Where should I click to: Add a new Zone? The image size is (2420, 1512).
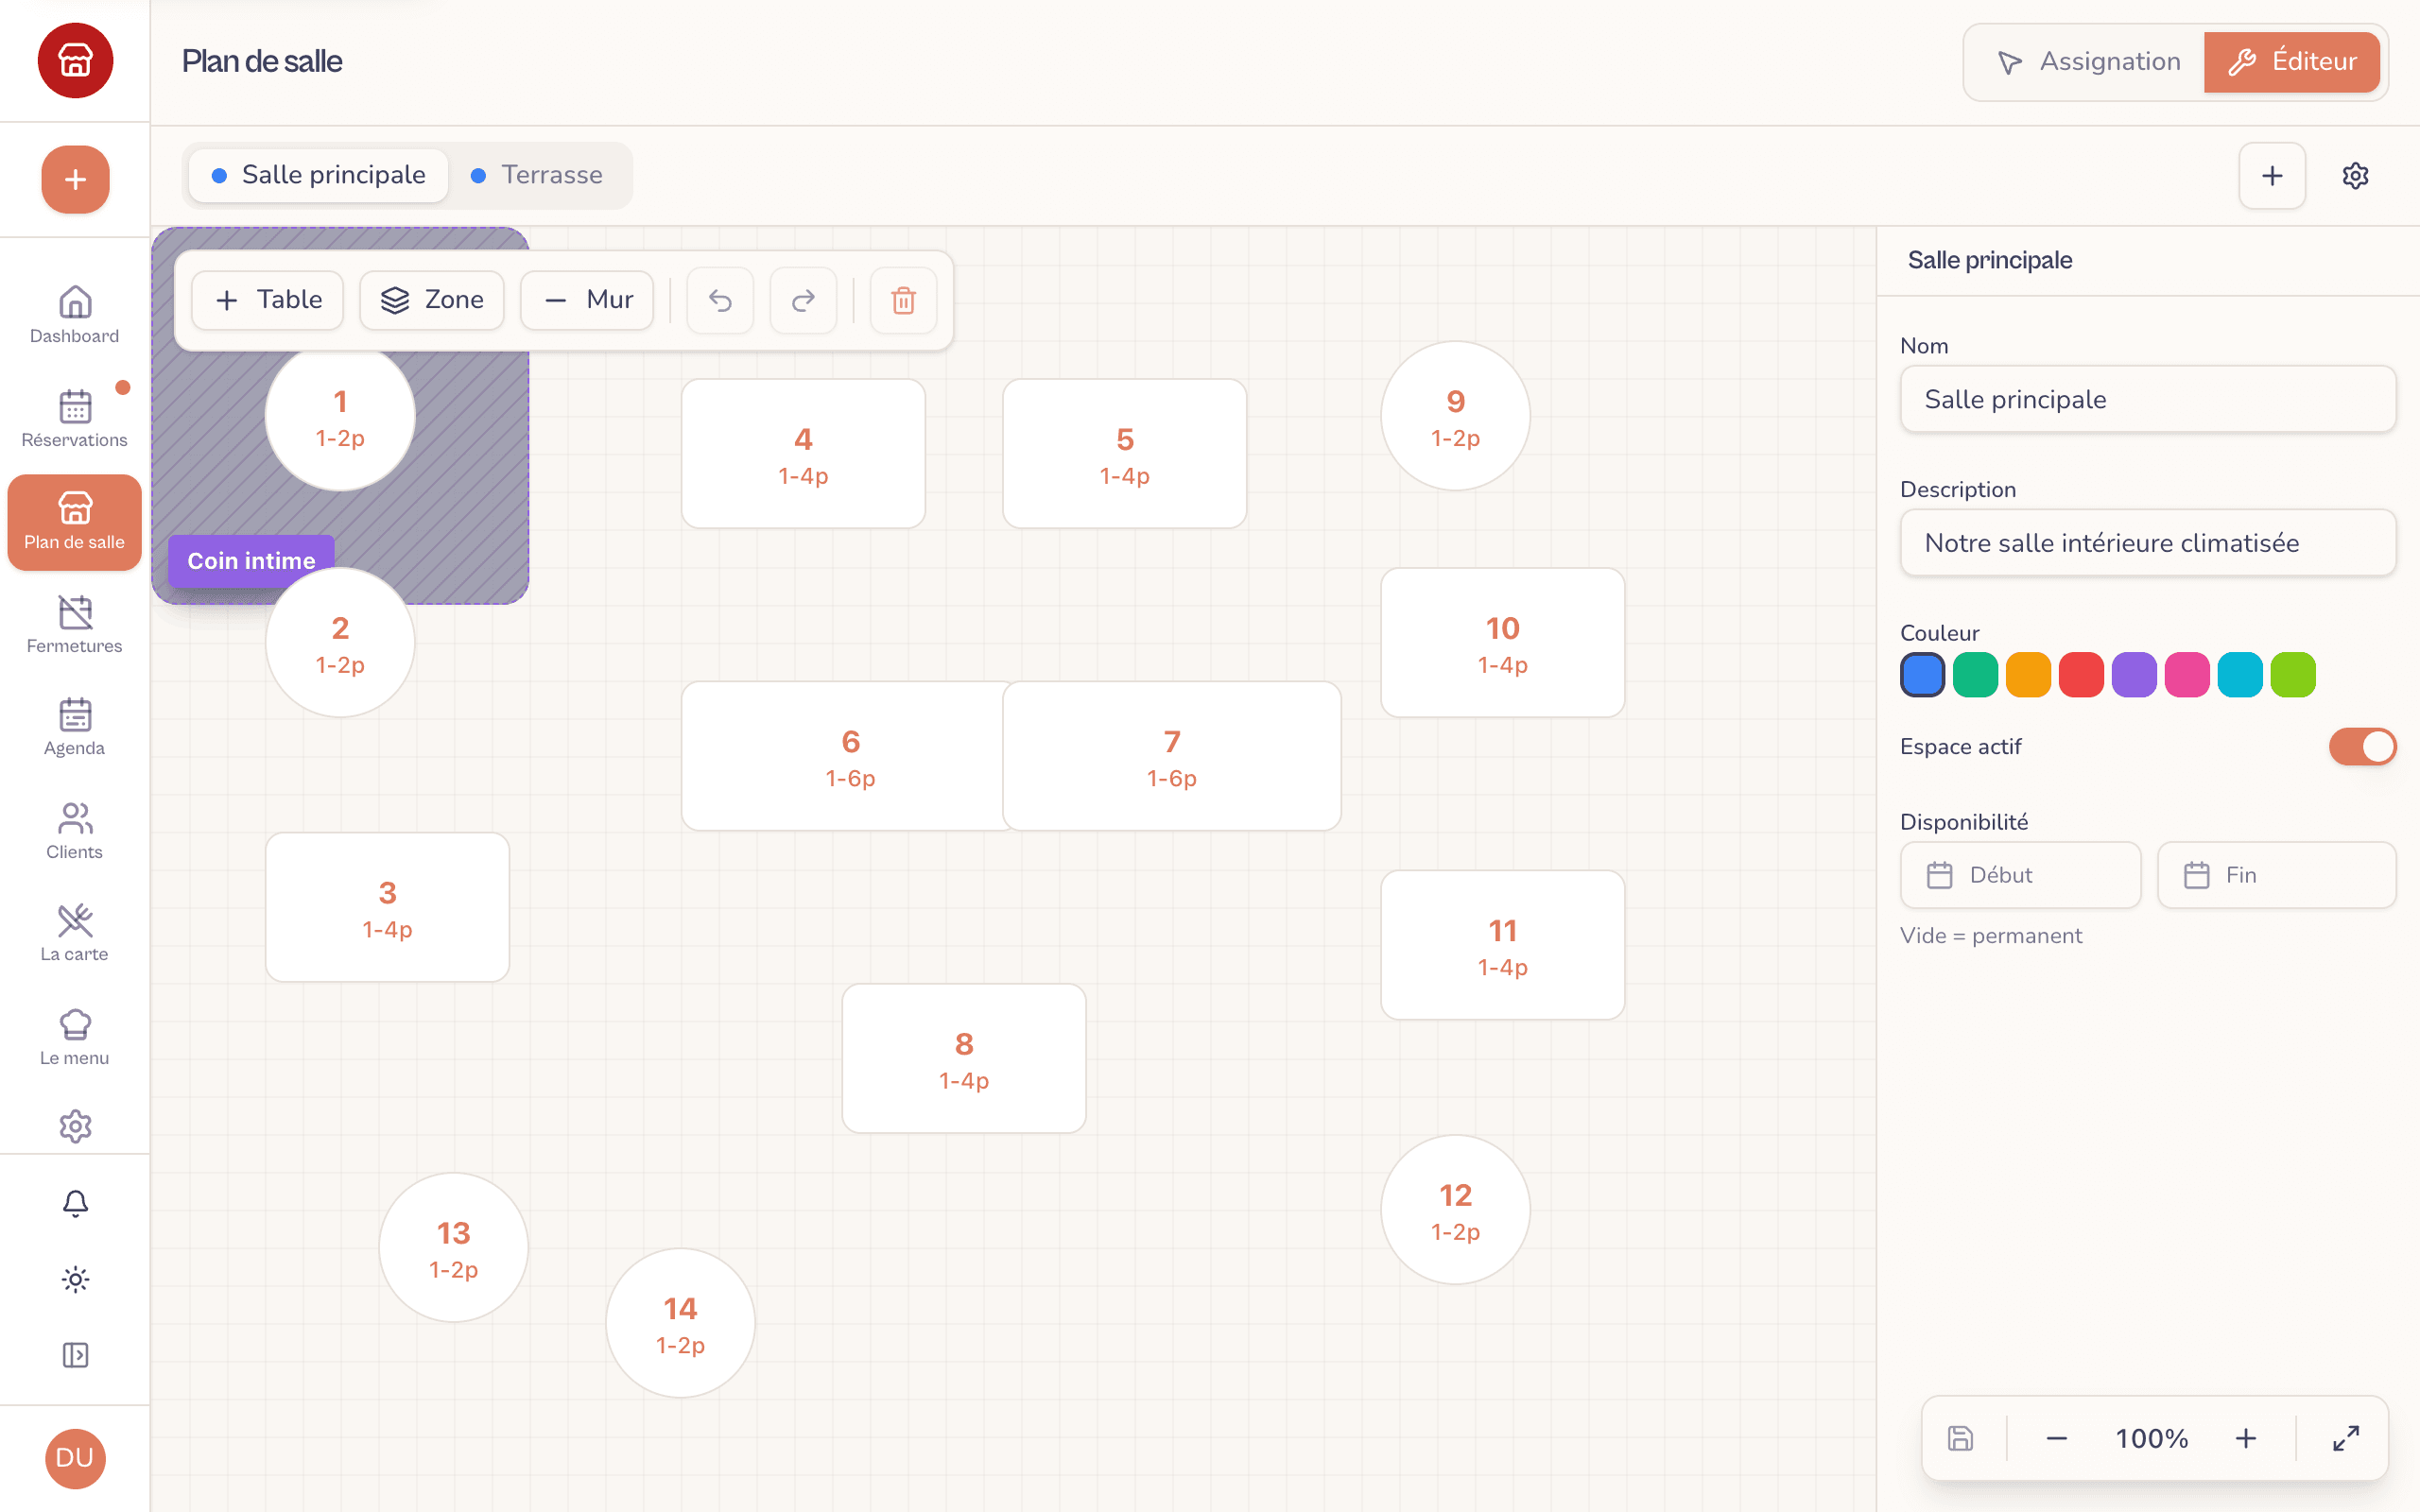432,300
